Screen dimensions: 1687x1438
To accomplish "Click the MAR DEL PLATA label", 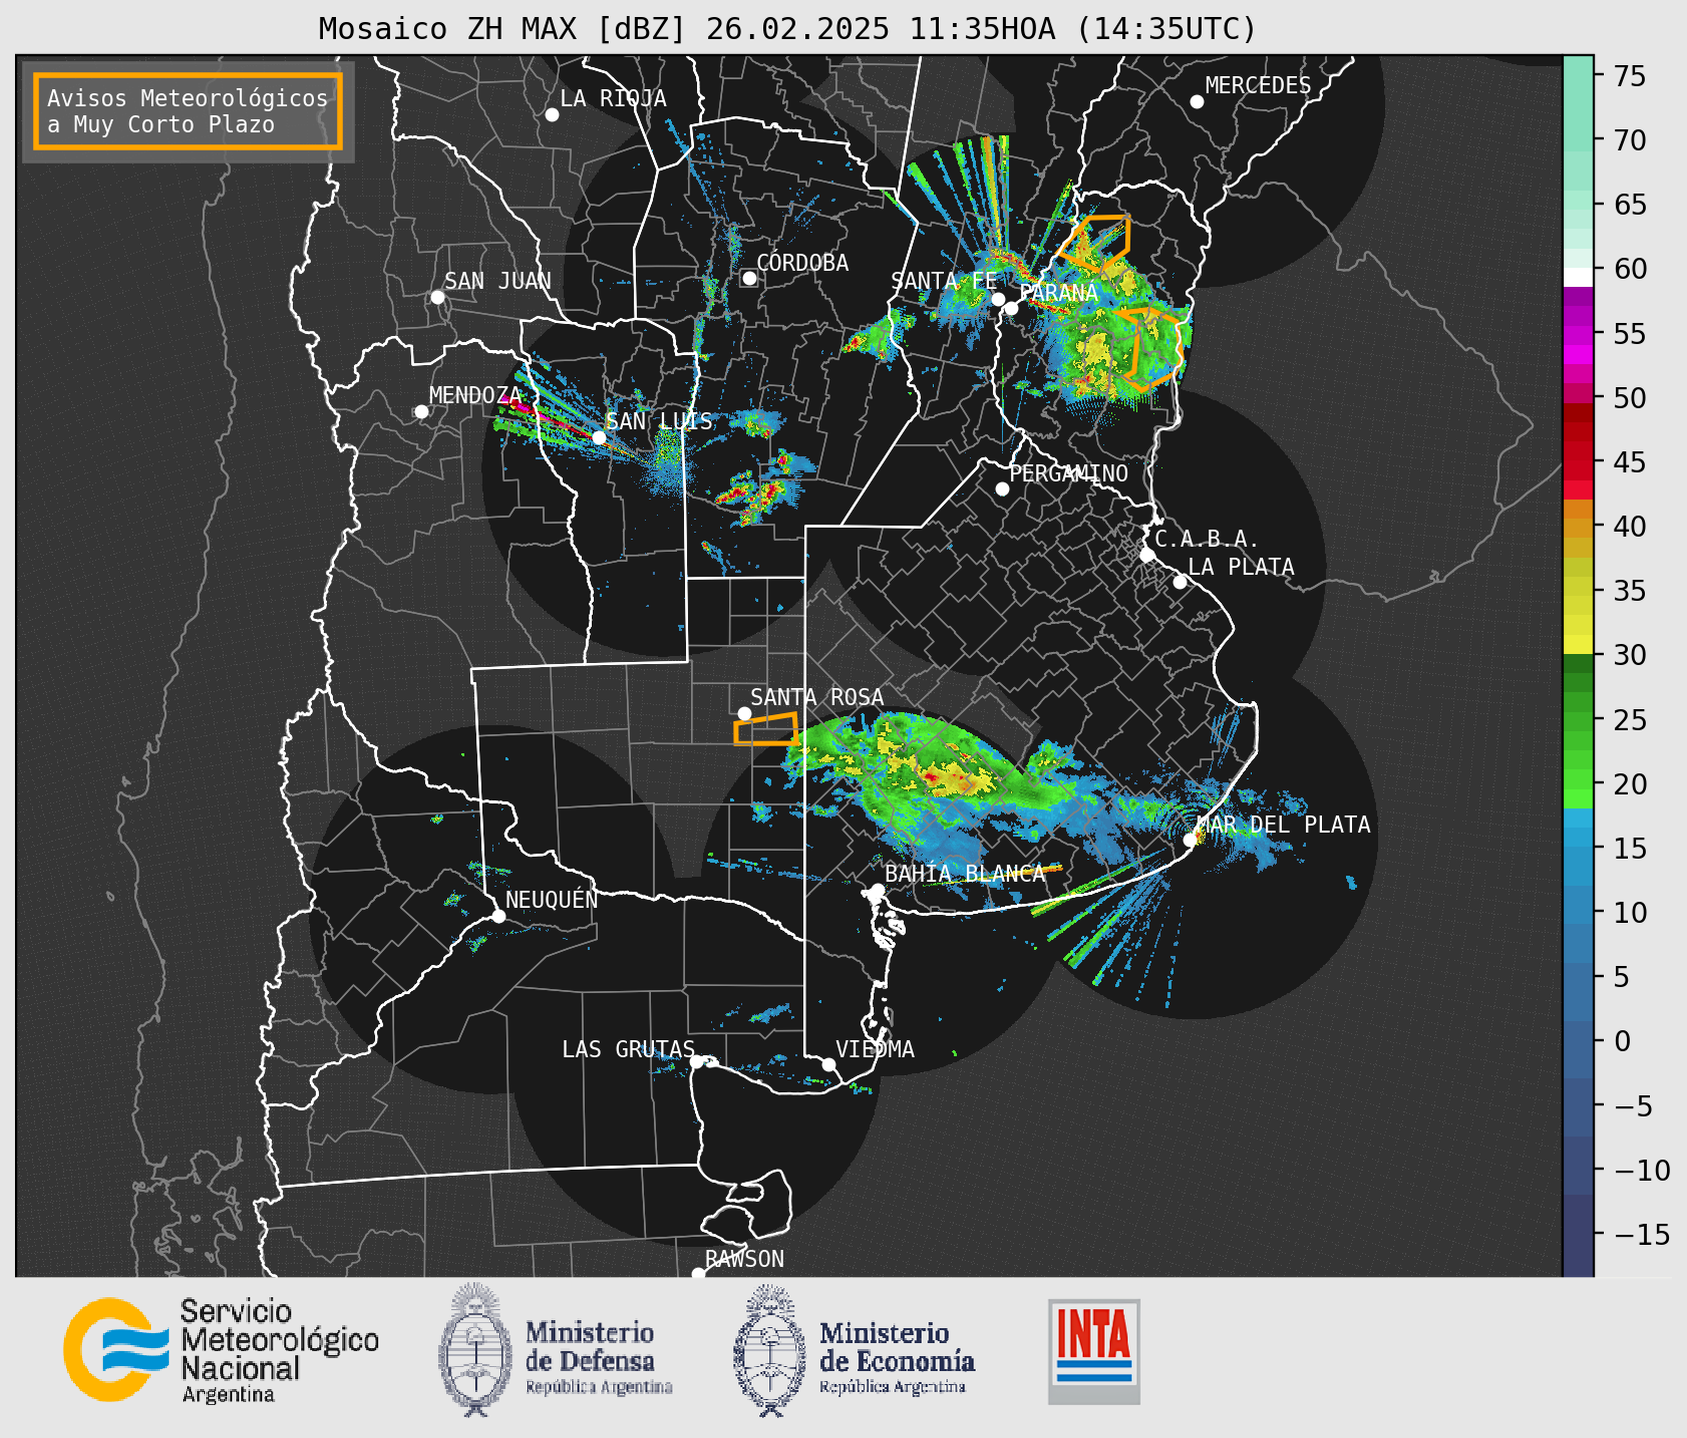I will (x=1283, y=825).
